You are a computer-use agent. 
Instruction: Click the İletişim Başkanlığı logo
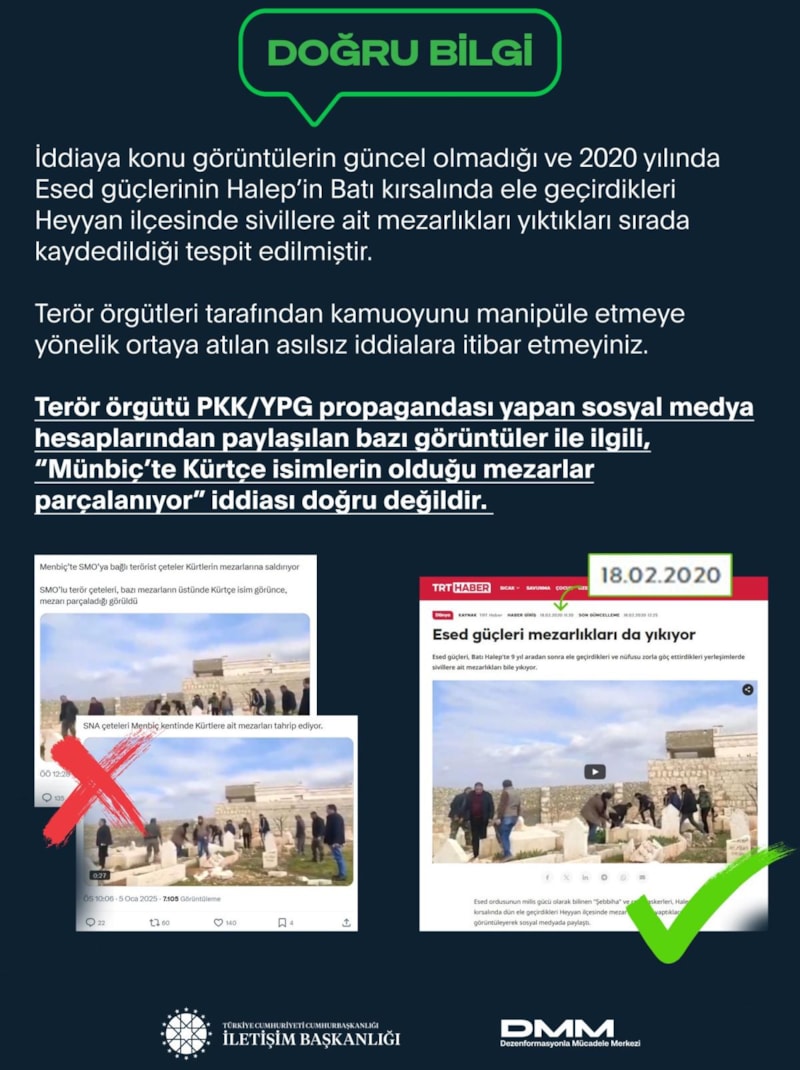point(281,1033)
